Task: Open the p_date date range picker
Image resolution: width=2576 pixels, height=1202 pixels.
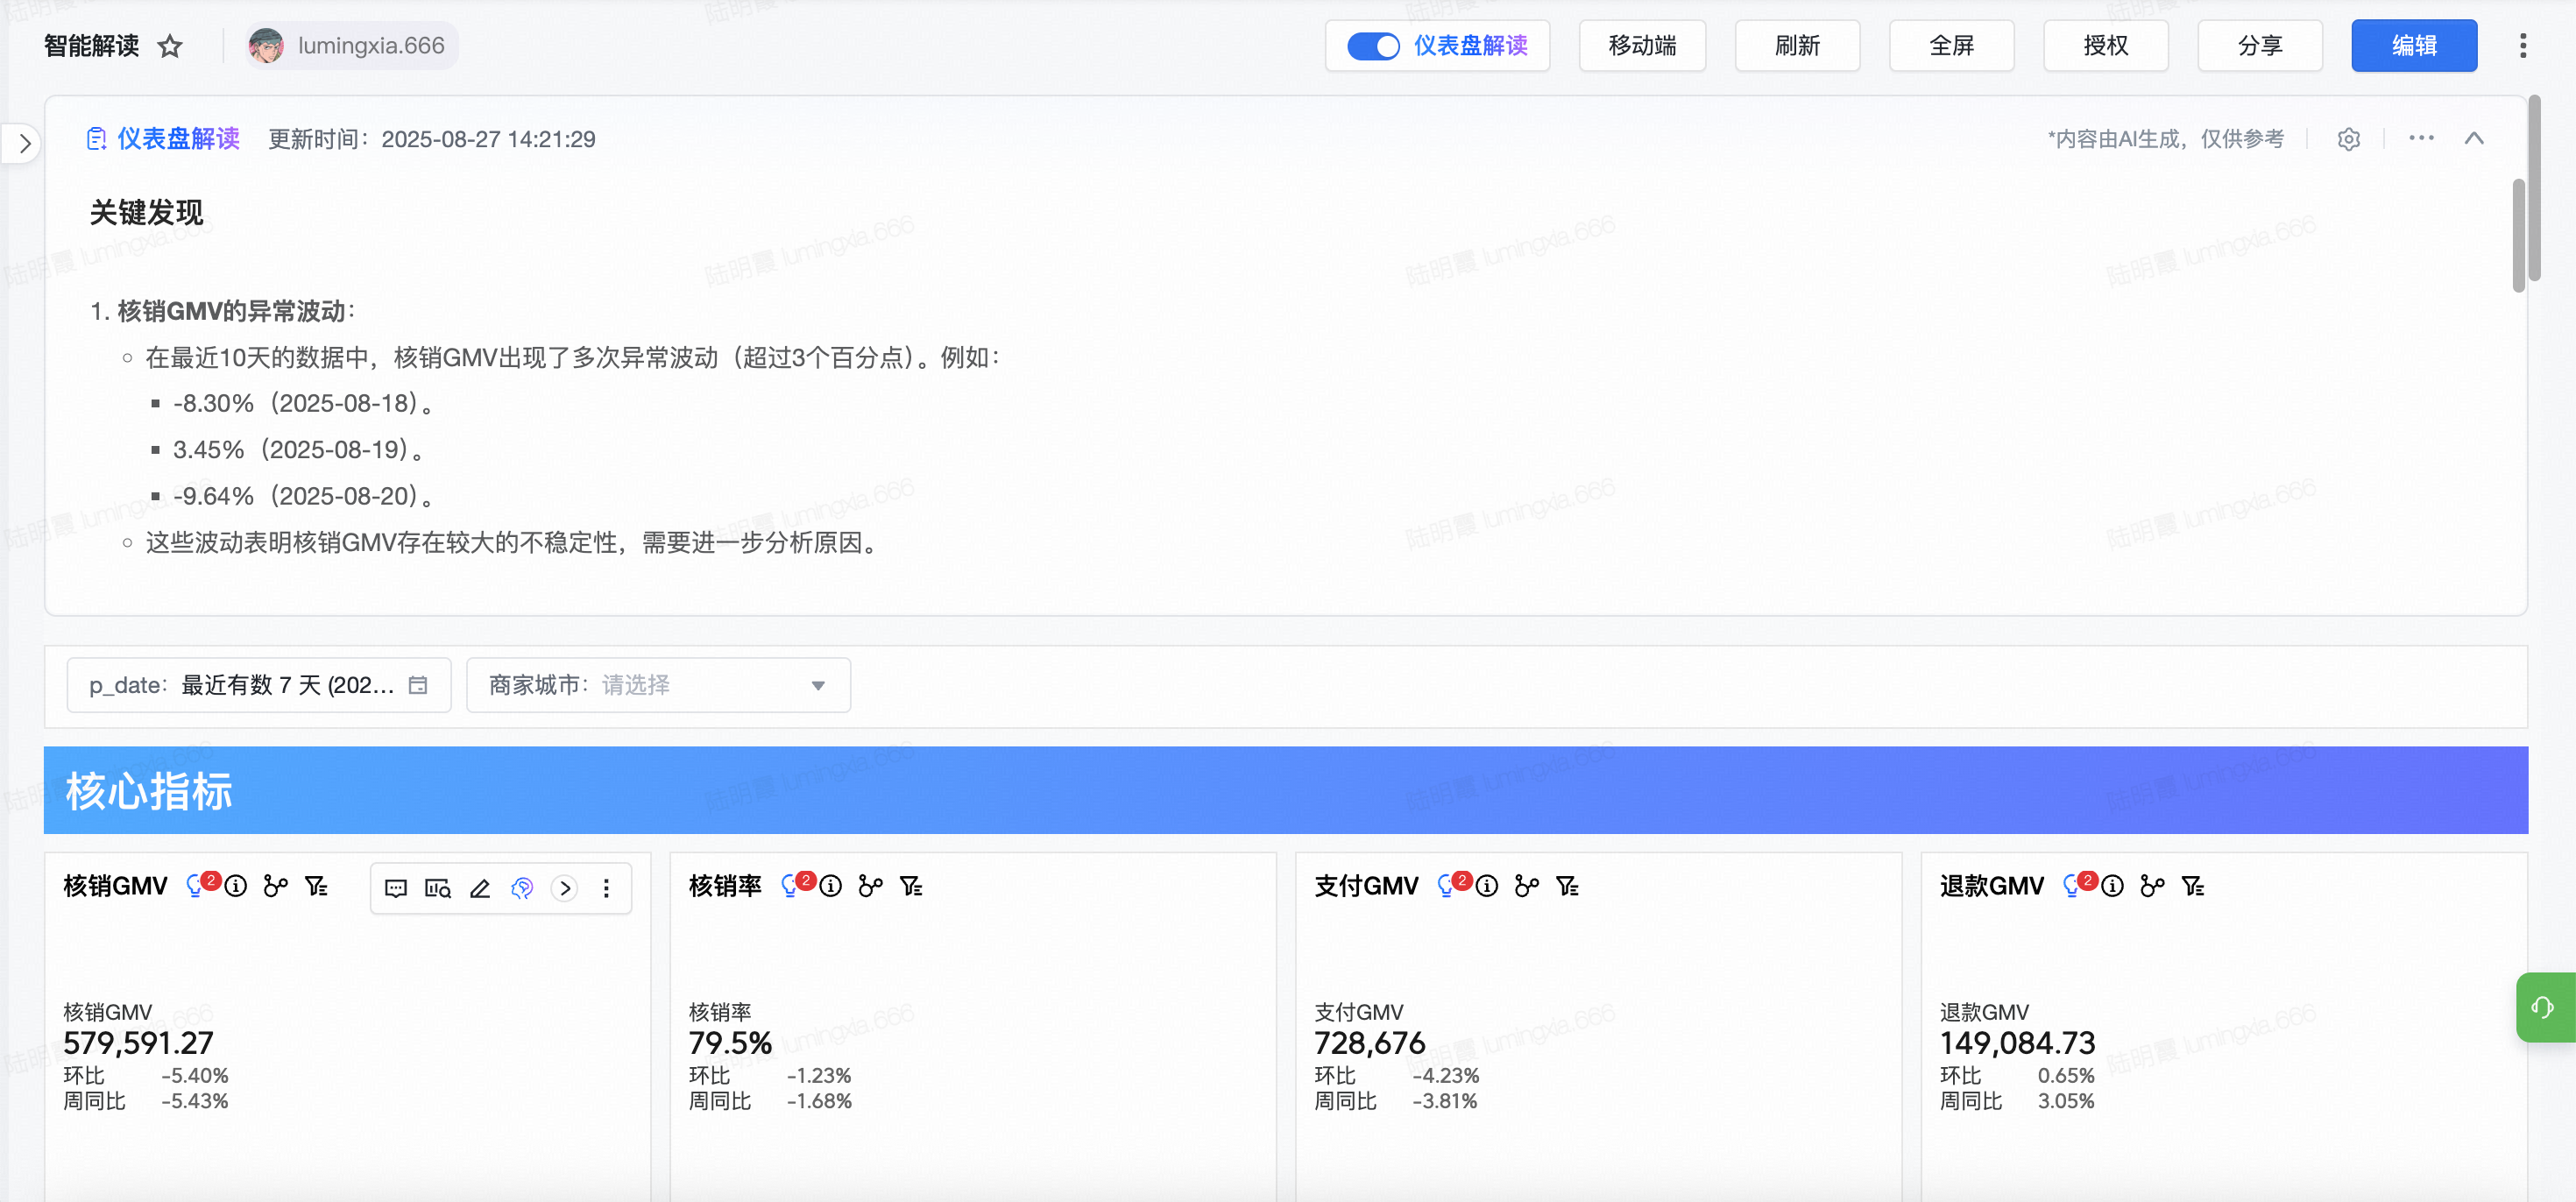Action: [258, 685]
